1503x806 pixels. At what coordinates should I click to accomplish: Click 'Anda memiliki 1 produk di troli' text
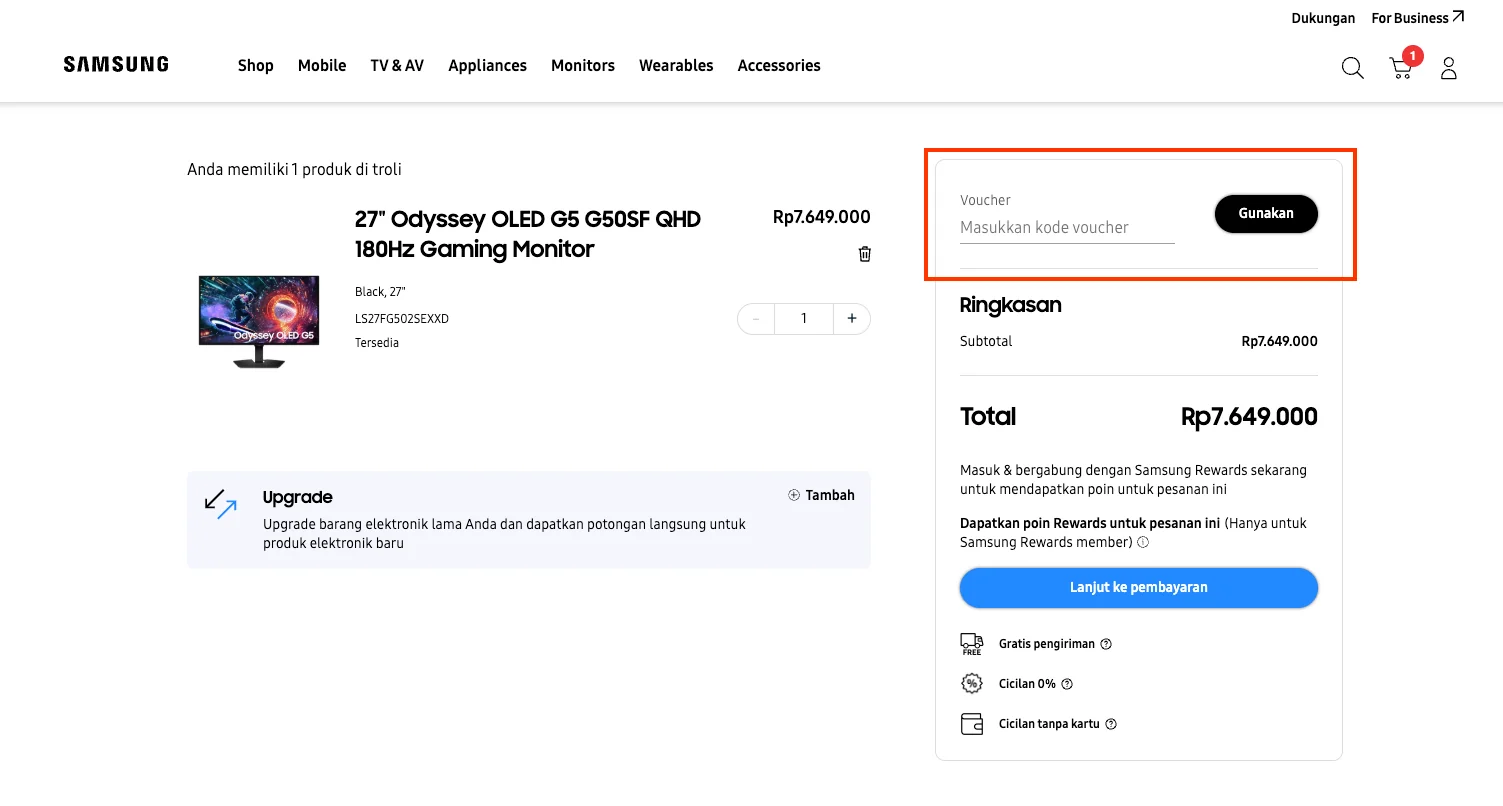coord(294,170)
